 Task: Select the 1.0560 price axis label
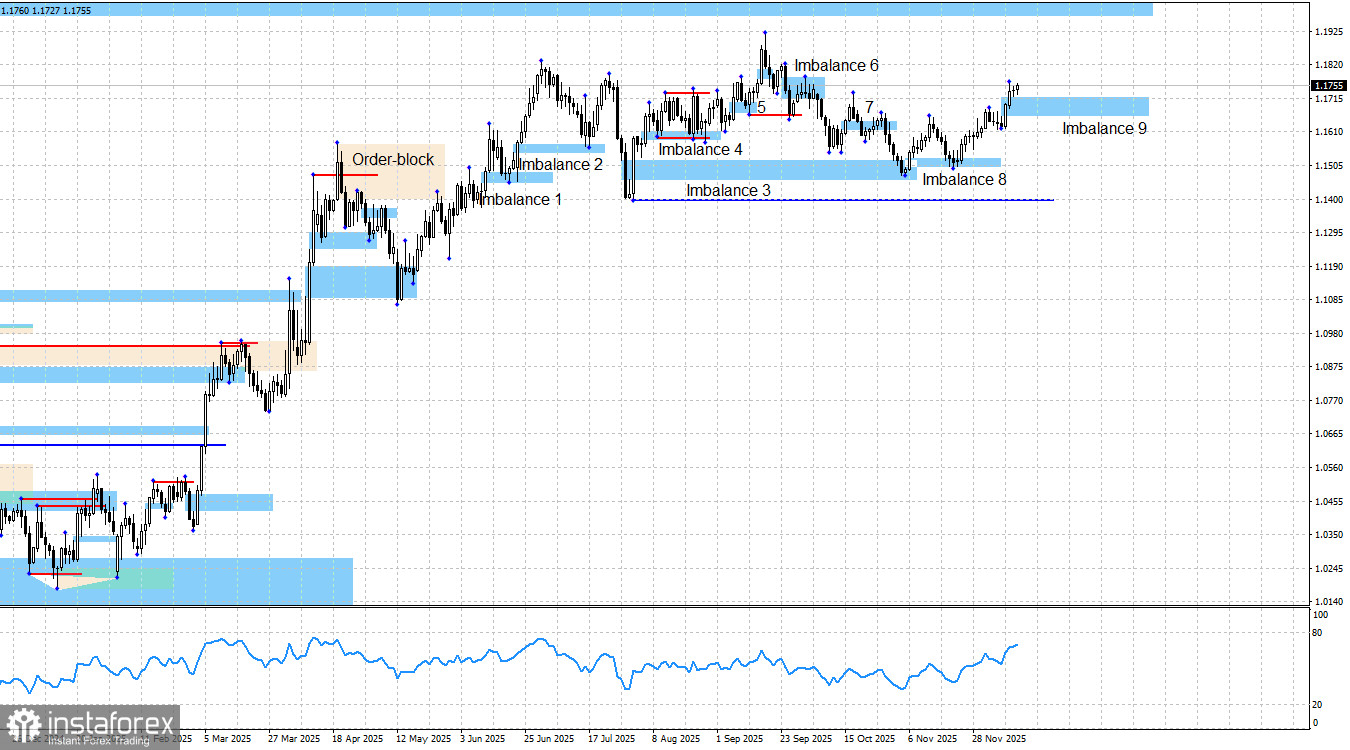(x=1329, y=468)
